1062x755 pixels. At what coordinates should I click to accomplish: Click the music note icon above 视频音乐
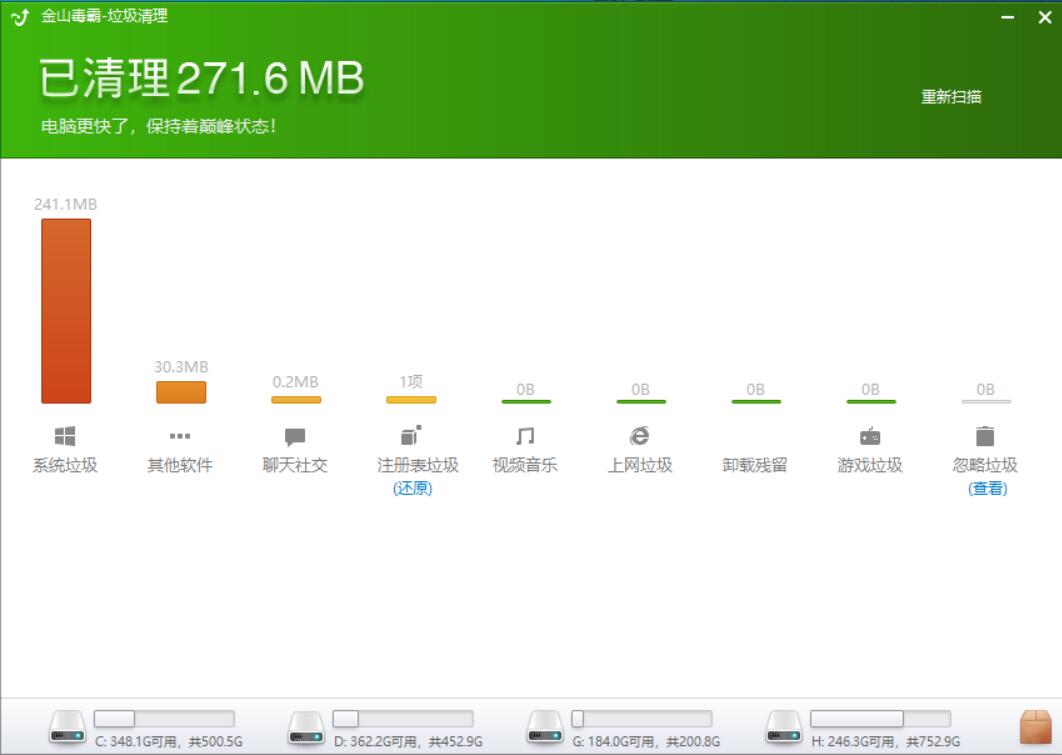(x=525, y=436)
